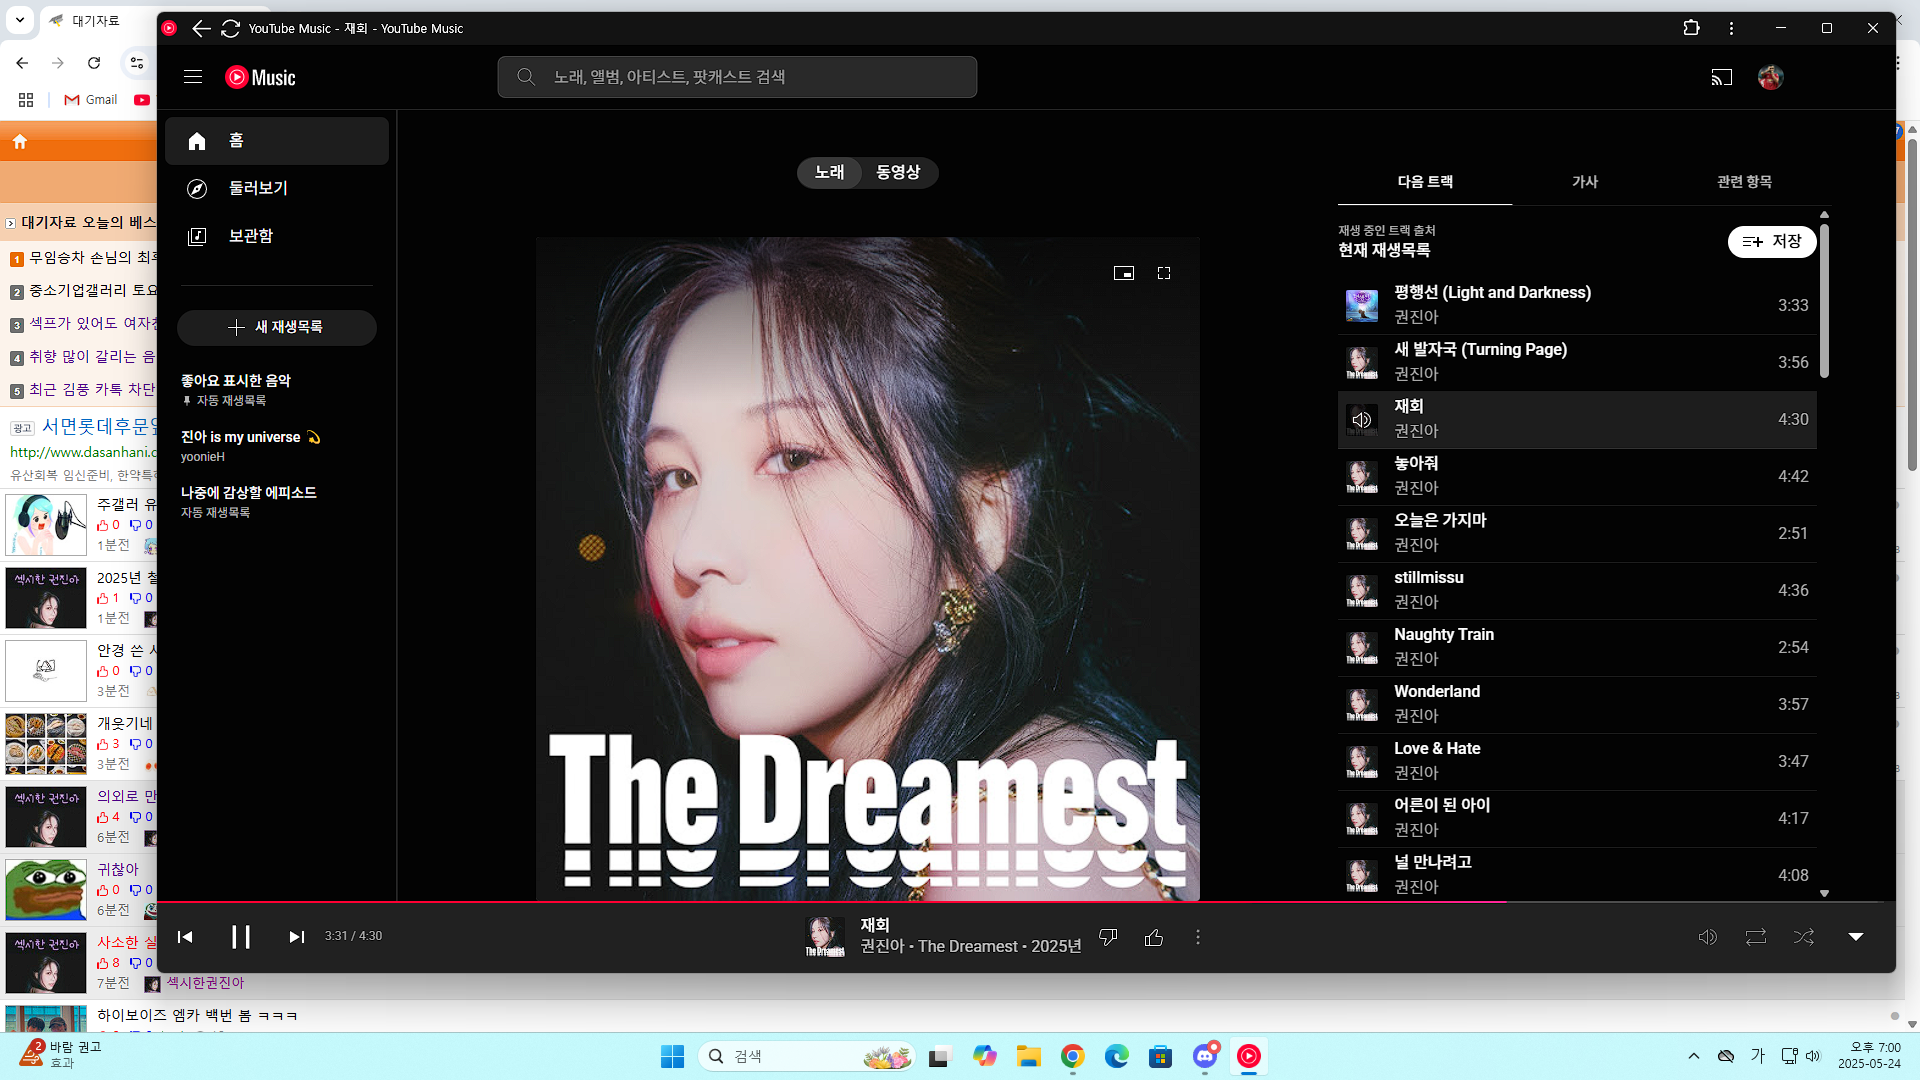1920x1080 pixels.
Task: Open Google Chrome from taskbar
Action: click(1073, 1056)
